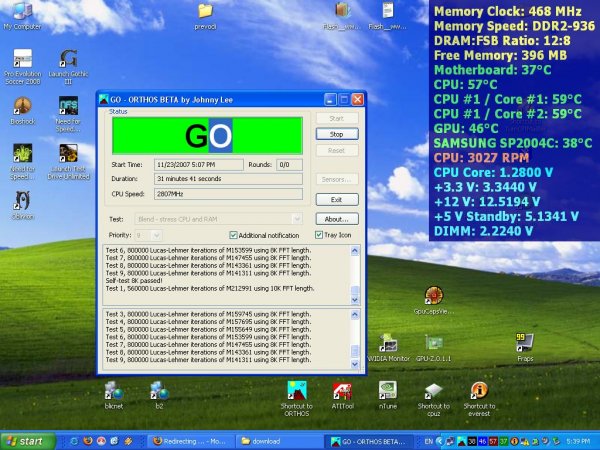Select the Pro Evolution Soccer 2008 shortcut
Image resolution: width=600 pixels, height=450 pixels.
(23, 67)
